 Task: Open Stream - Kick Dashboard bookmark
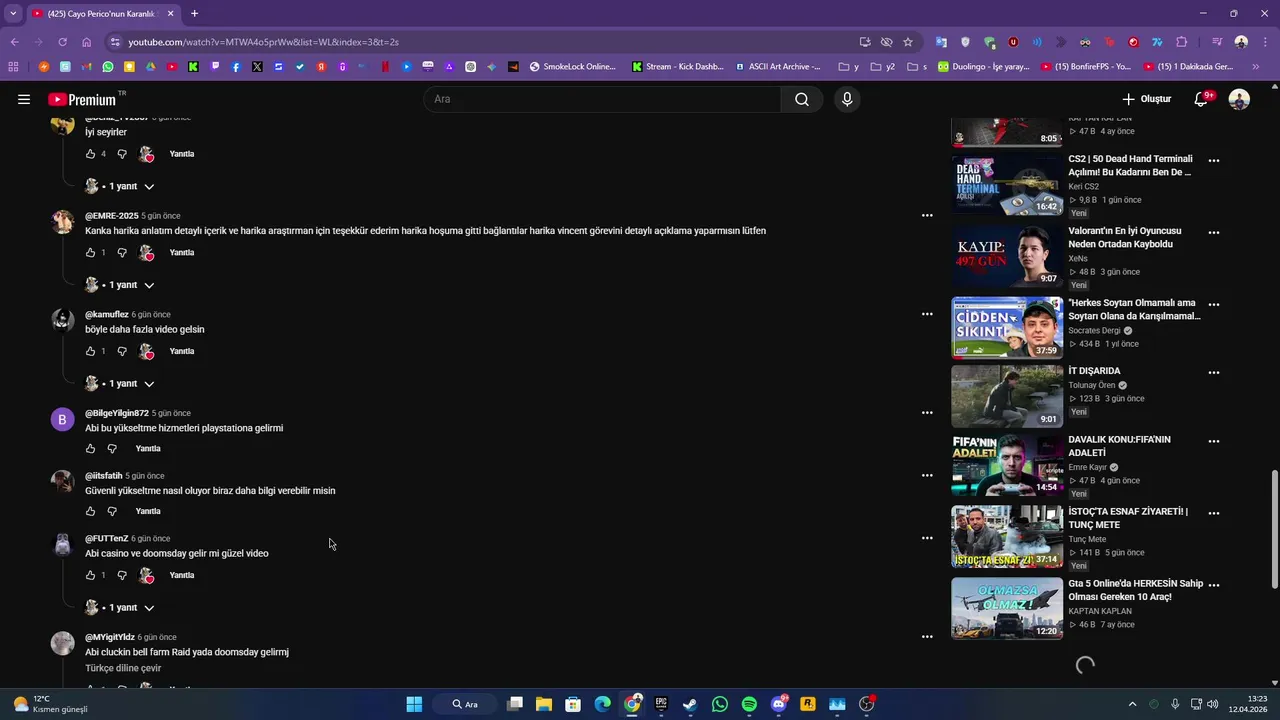(678, 67)
